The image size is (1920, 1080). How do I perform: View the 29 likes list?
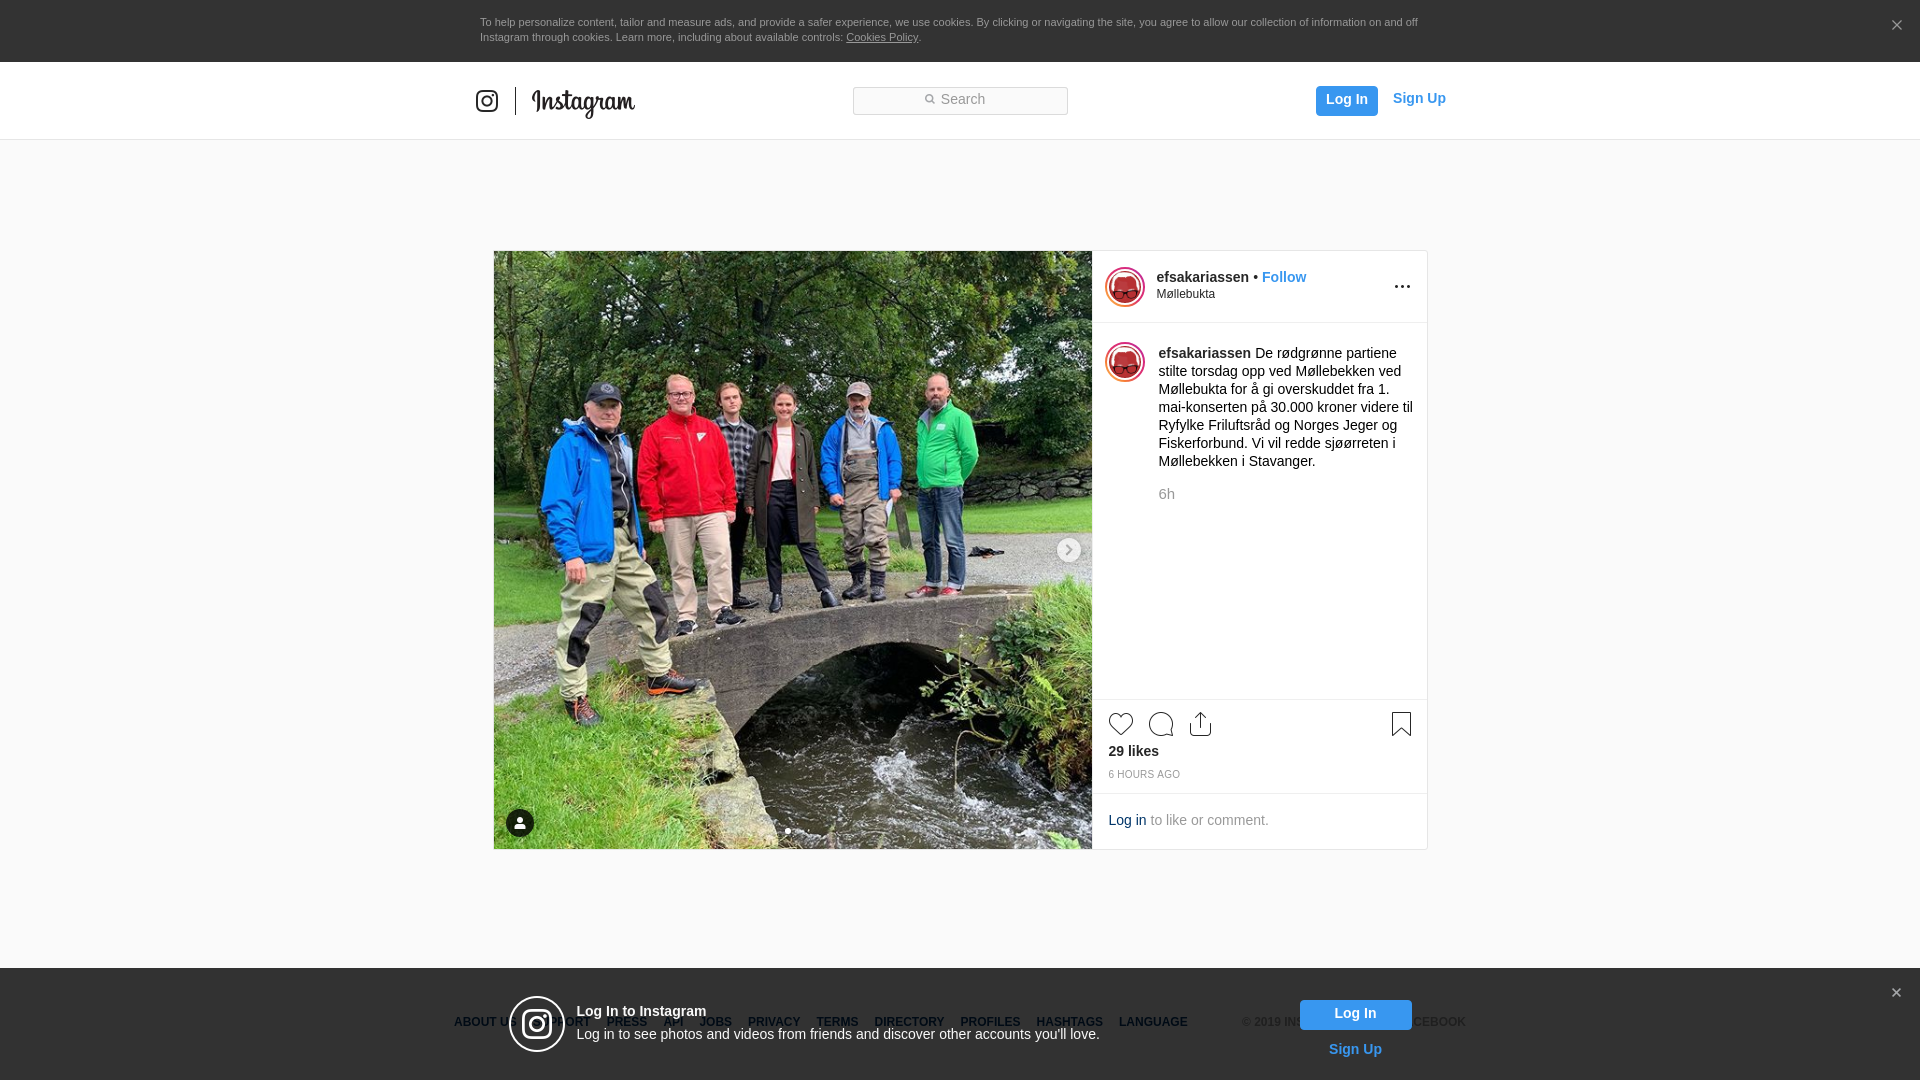pyautogui.click(x=1133, y=751)
